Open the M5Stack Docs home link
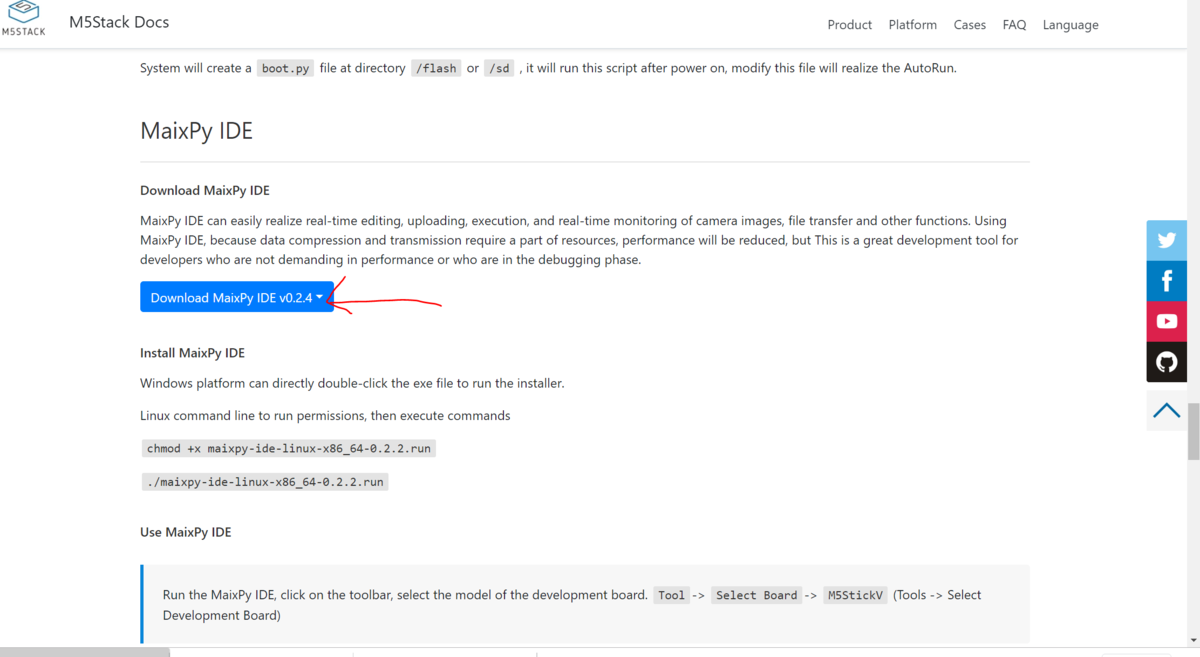1200x657 pixels. pos(119,21)
